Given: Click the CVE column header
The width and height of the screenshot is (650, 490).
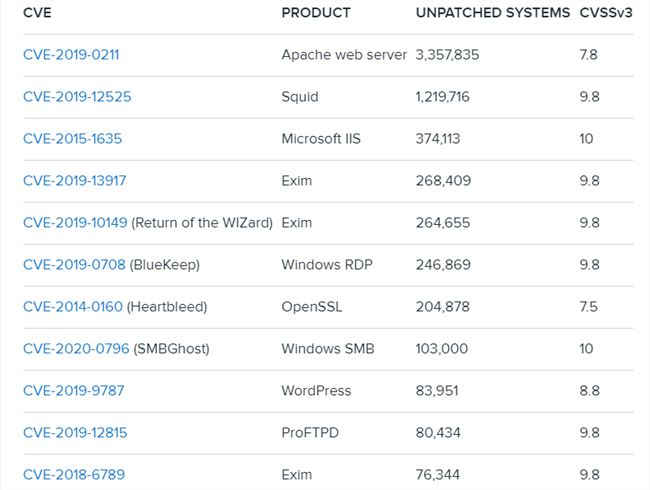Looking at the screenshot, I should click(x=37, y=13).
